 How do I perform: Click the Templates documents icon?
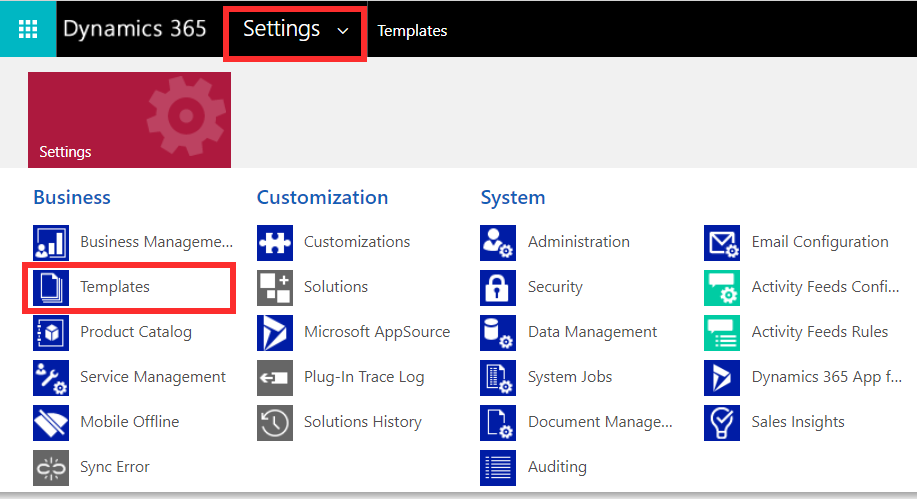[x=51, y=288]
